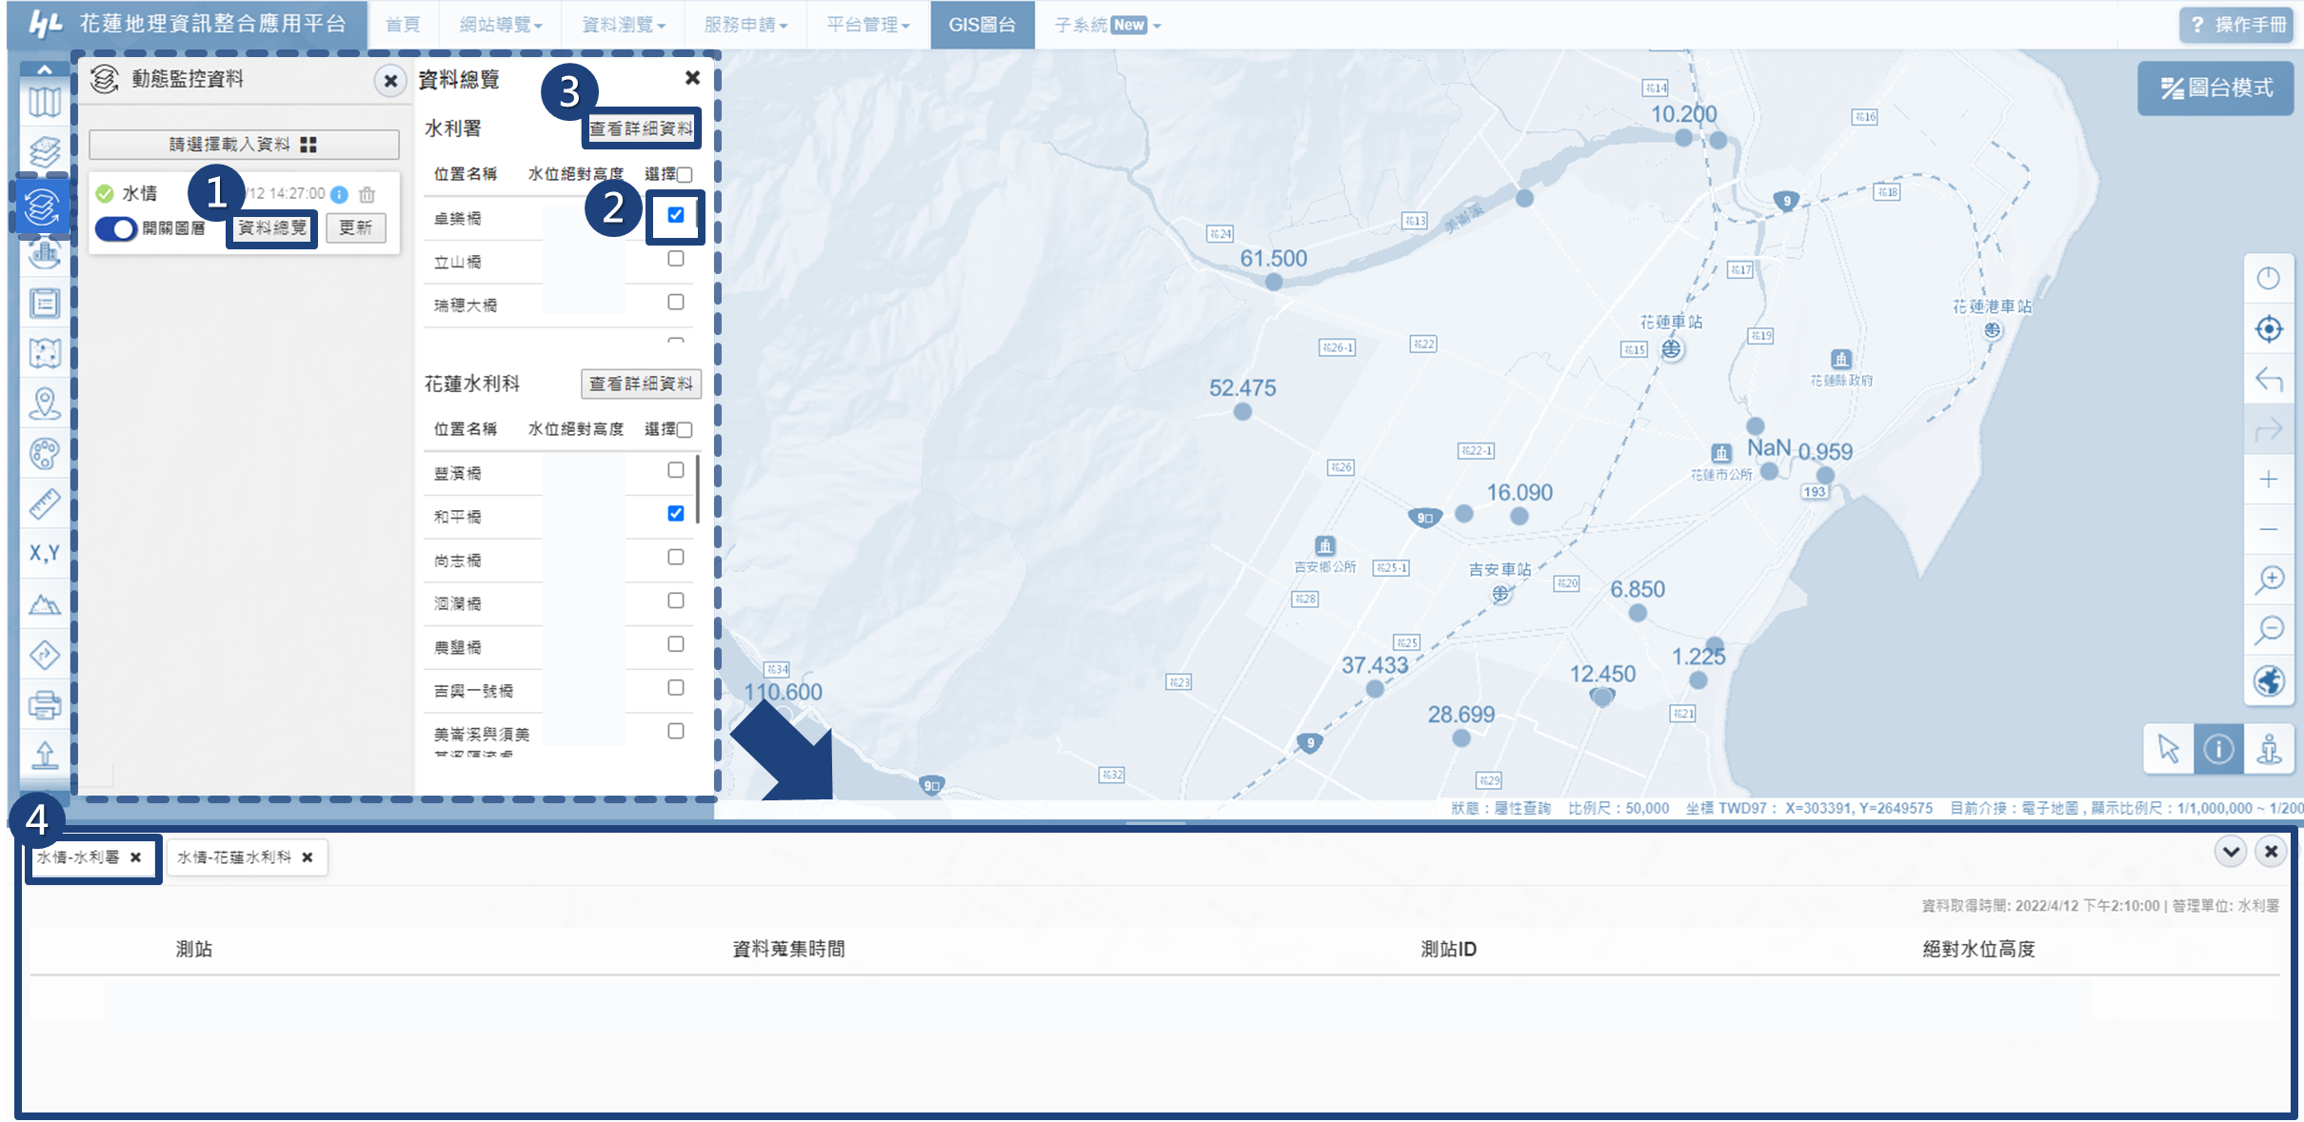Expand the 資料瀏覽 dropdown menu
The width and height of the screenshot is (2304, 1122).
(x=623, y=25)
